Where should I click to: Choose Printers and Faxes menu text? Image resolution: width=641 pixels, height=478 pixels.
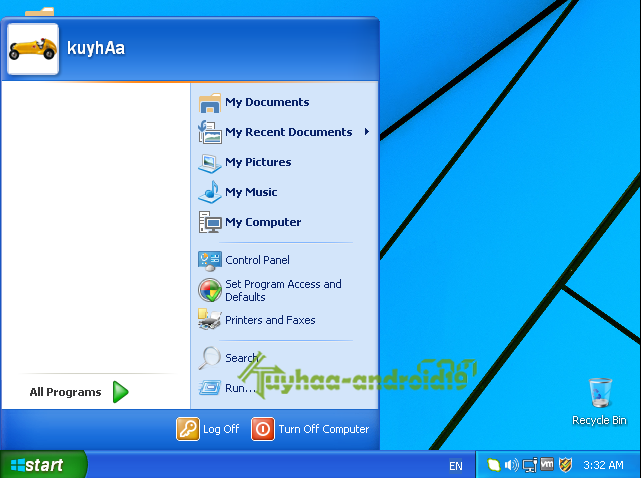(x=270, y=320)
